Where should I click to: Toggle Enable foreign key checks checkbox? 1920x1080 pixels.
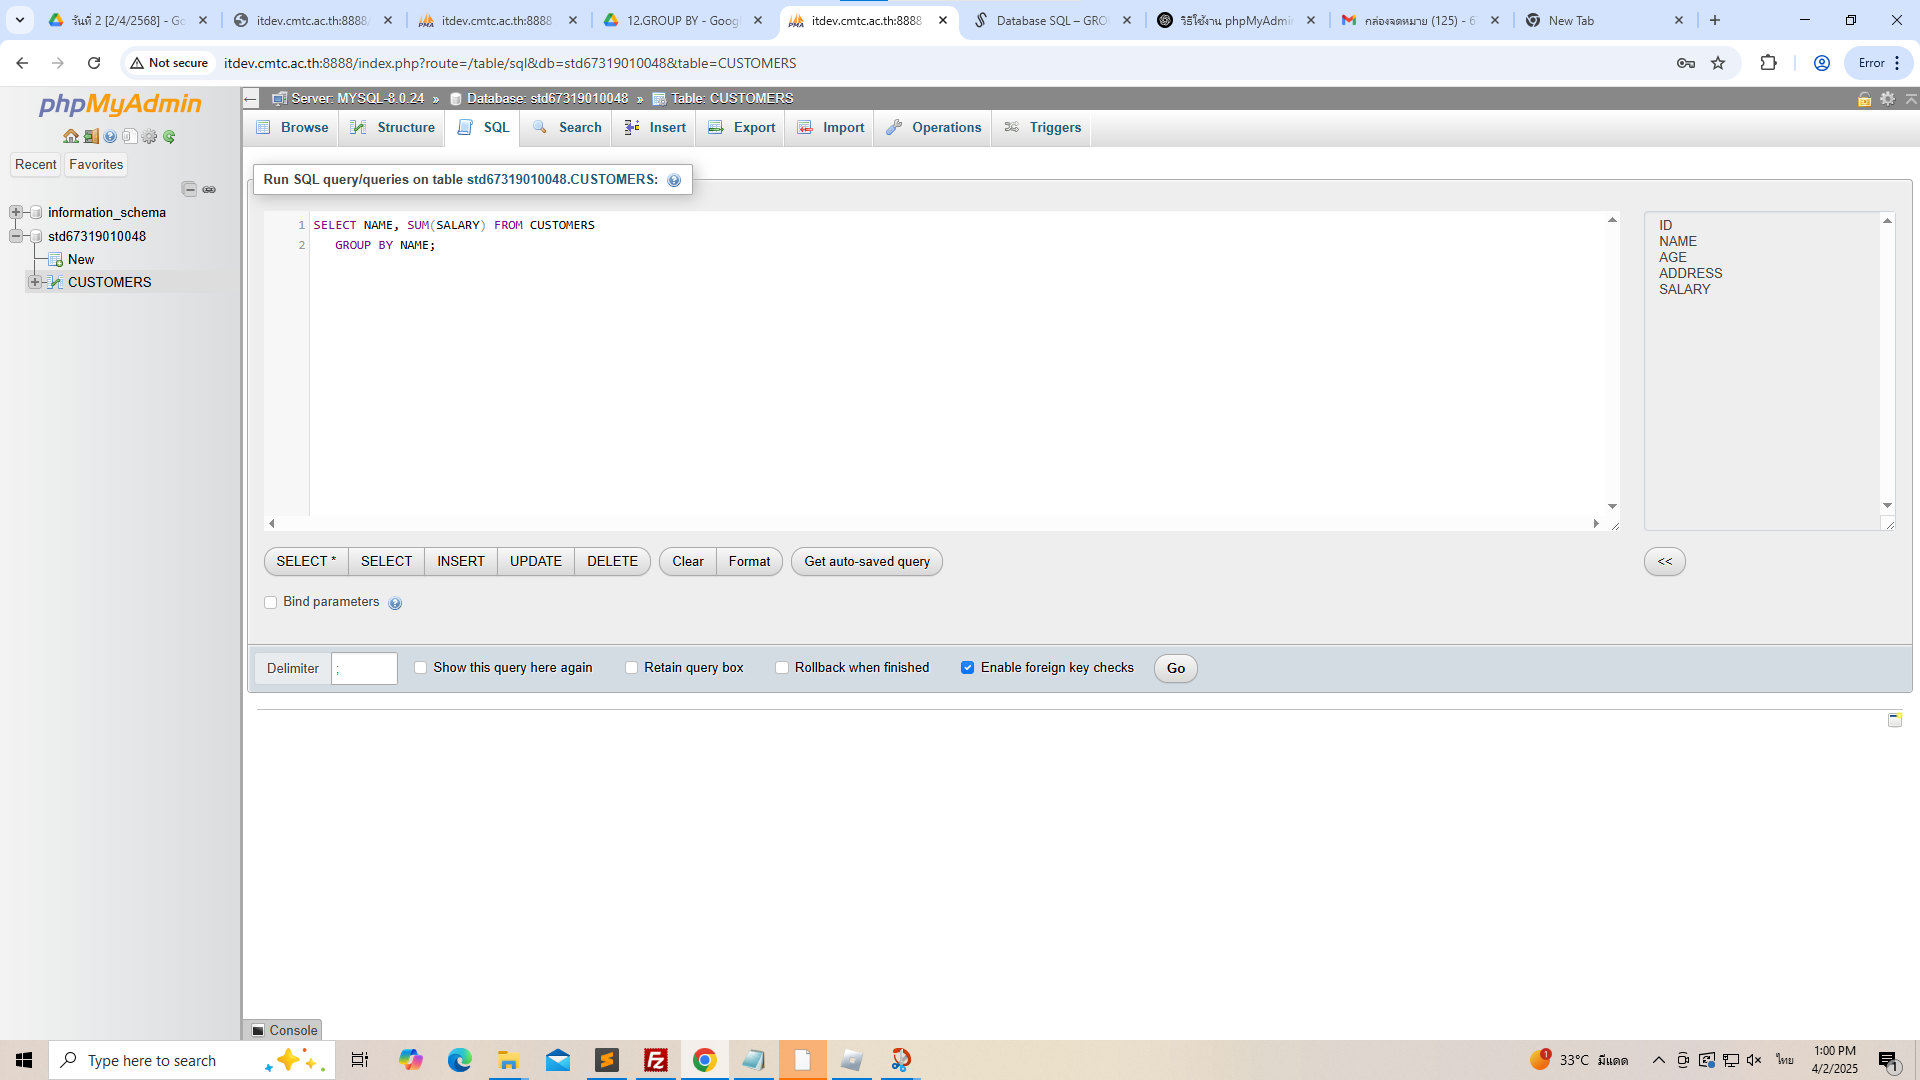(967, 667)
